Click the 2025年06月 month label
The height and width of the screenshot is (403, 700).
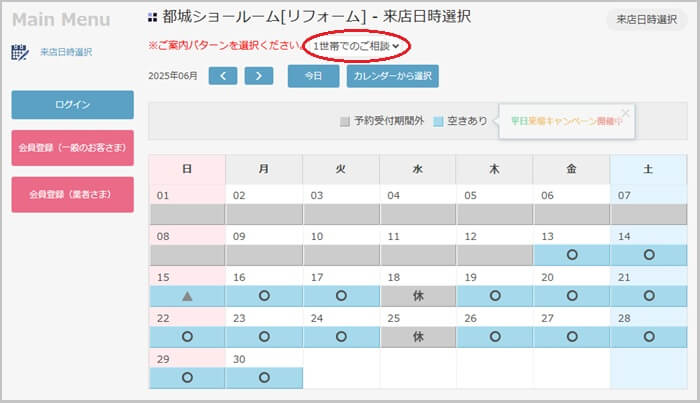[173, 76]
